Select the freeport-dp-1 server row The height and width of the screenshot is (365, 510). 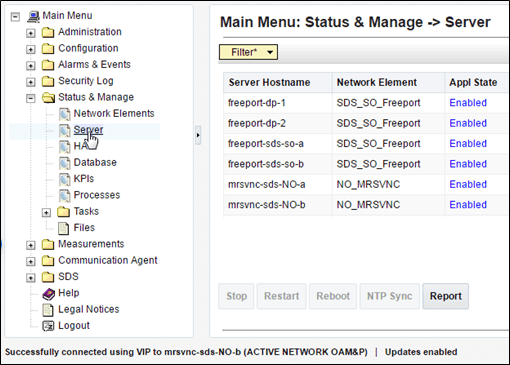tap(366, 103)
